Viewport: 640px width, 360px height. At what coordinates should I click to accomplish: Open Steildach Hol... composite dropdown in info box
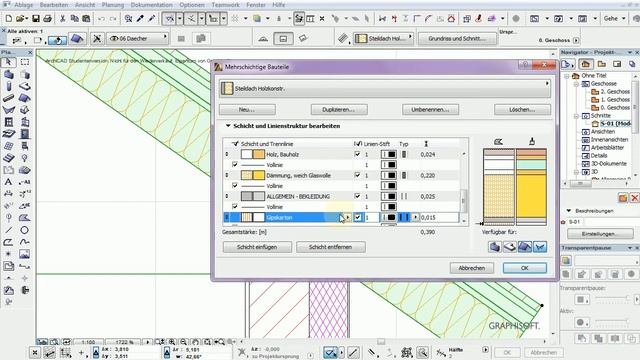tap(383, 38)
